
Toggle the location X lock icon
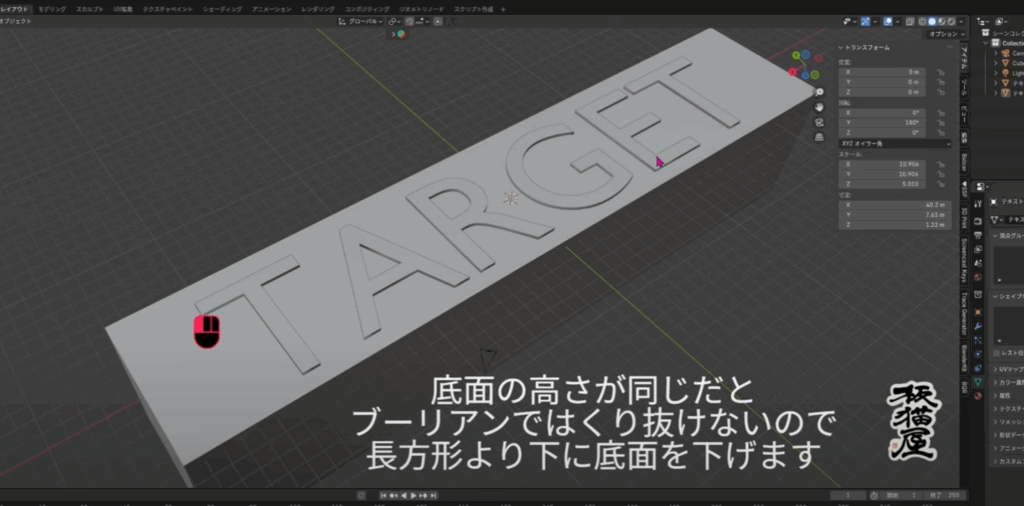(x=942, y=72)
